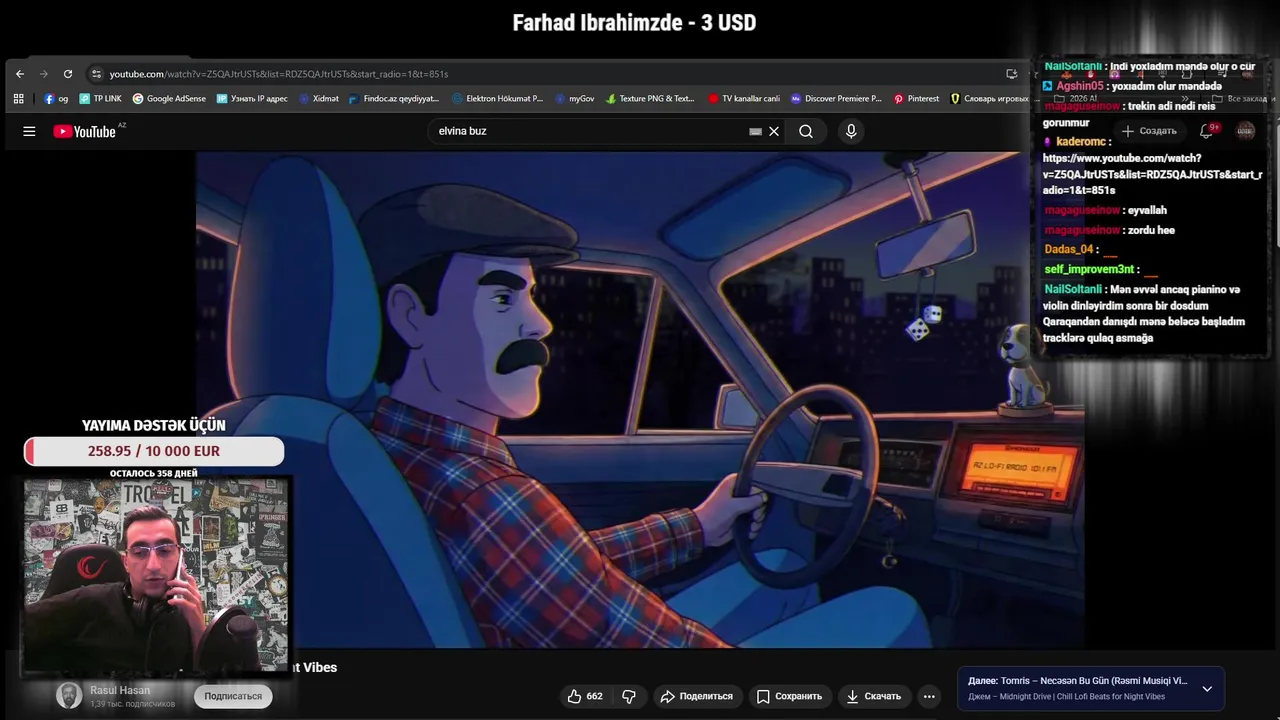Image resolution: width=1280 pixels, height=720 pixels.
Task: Click chat username NailSoltanli in long message
Action: click(x=1072, y=290)
